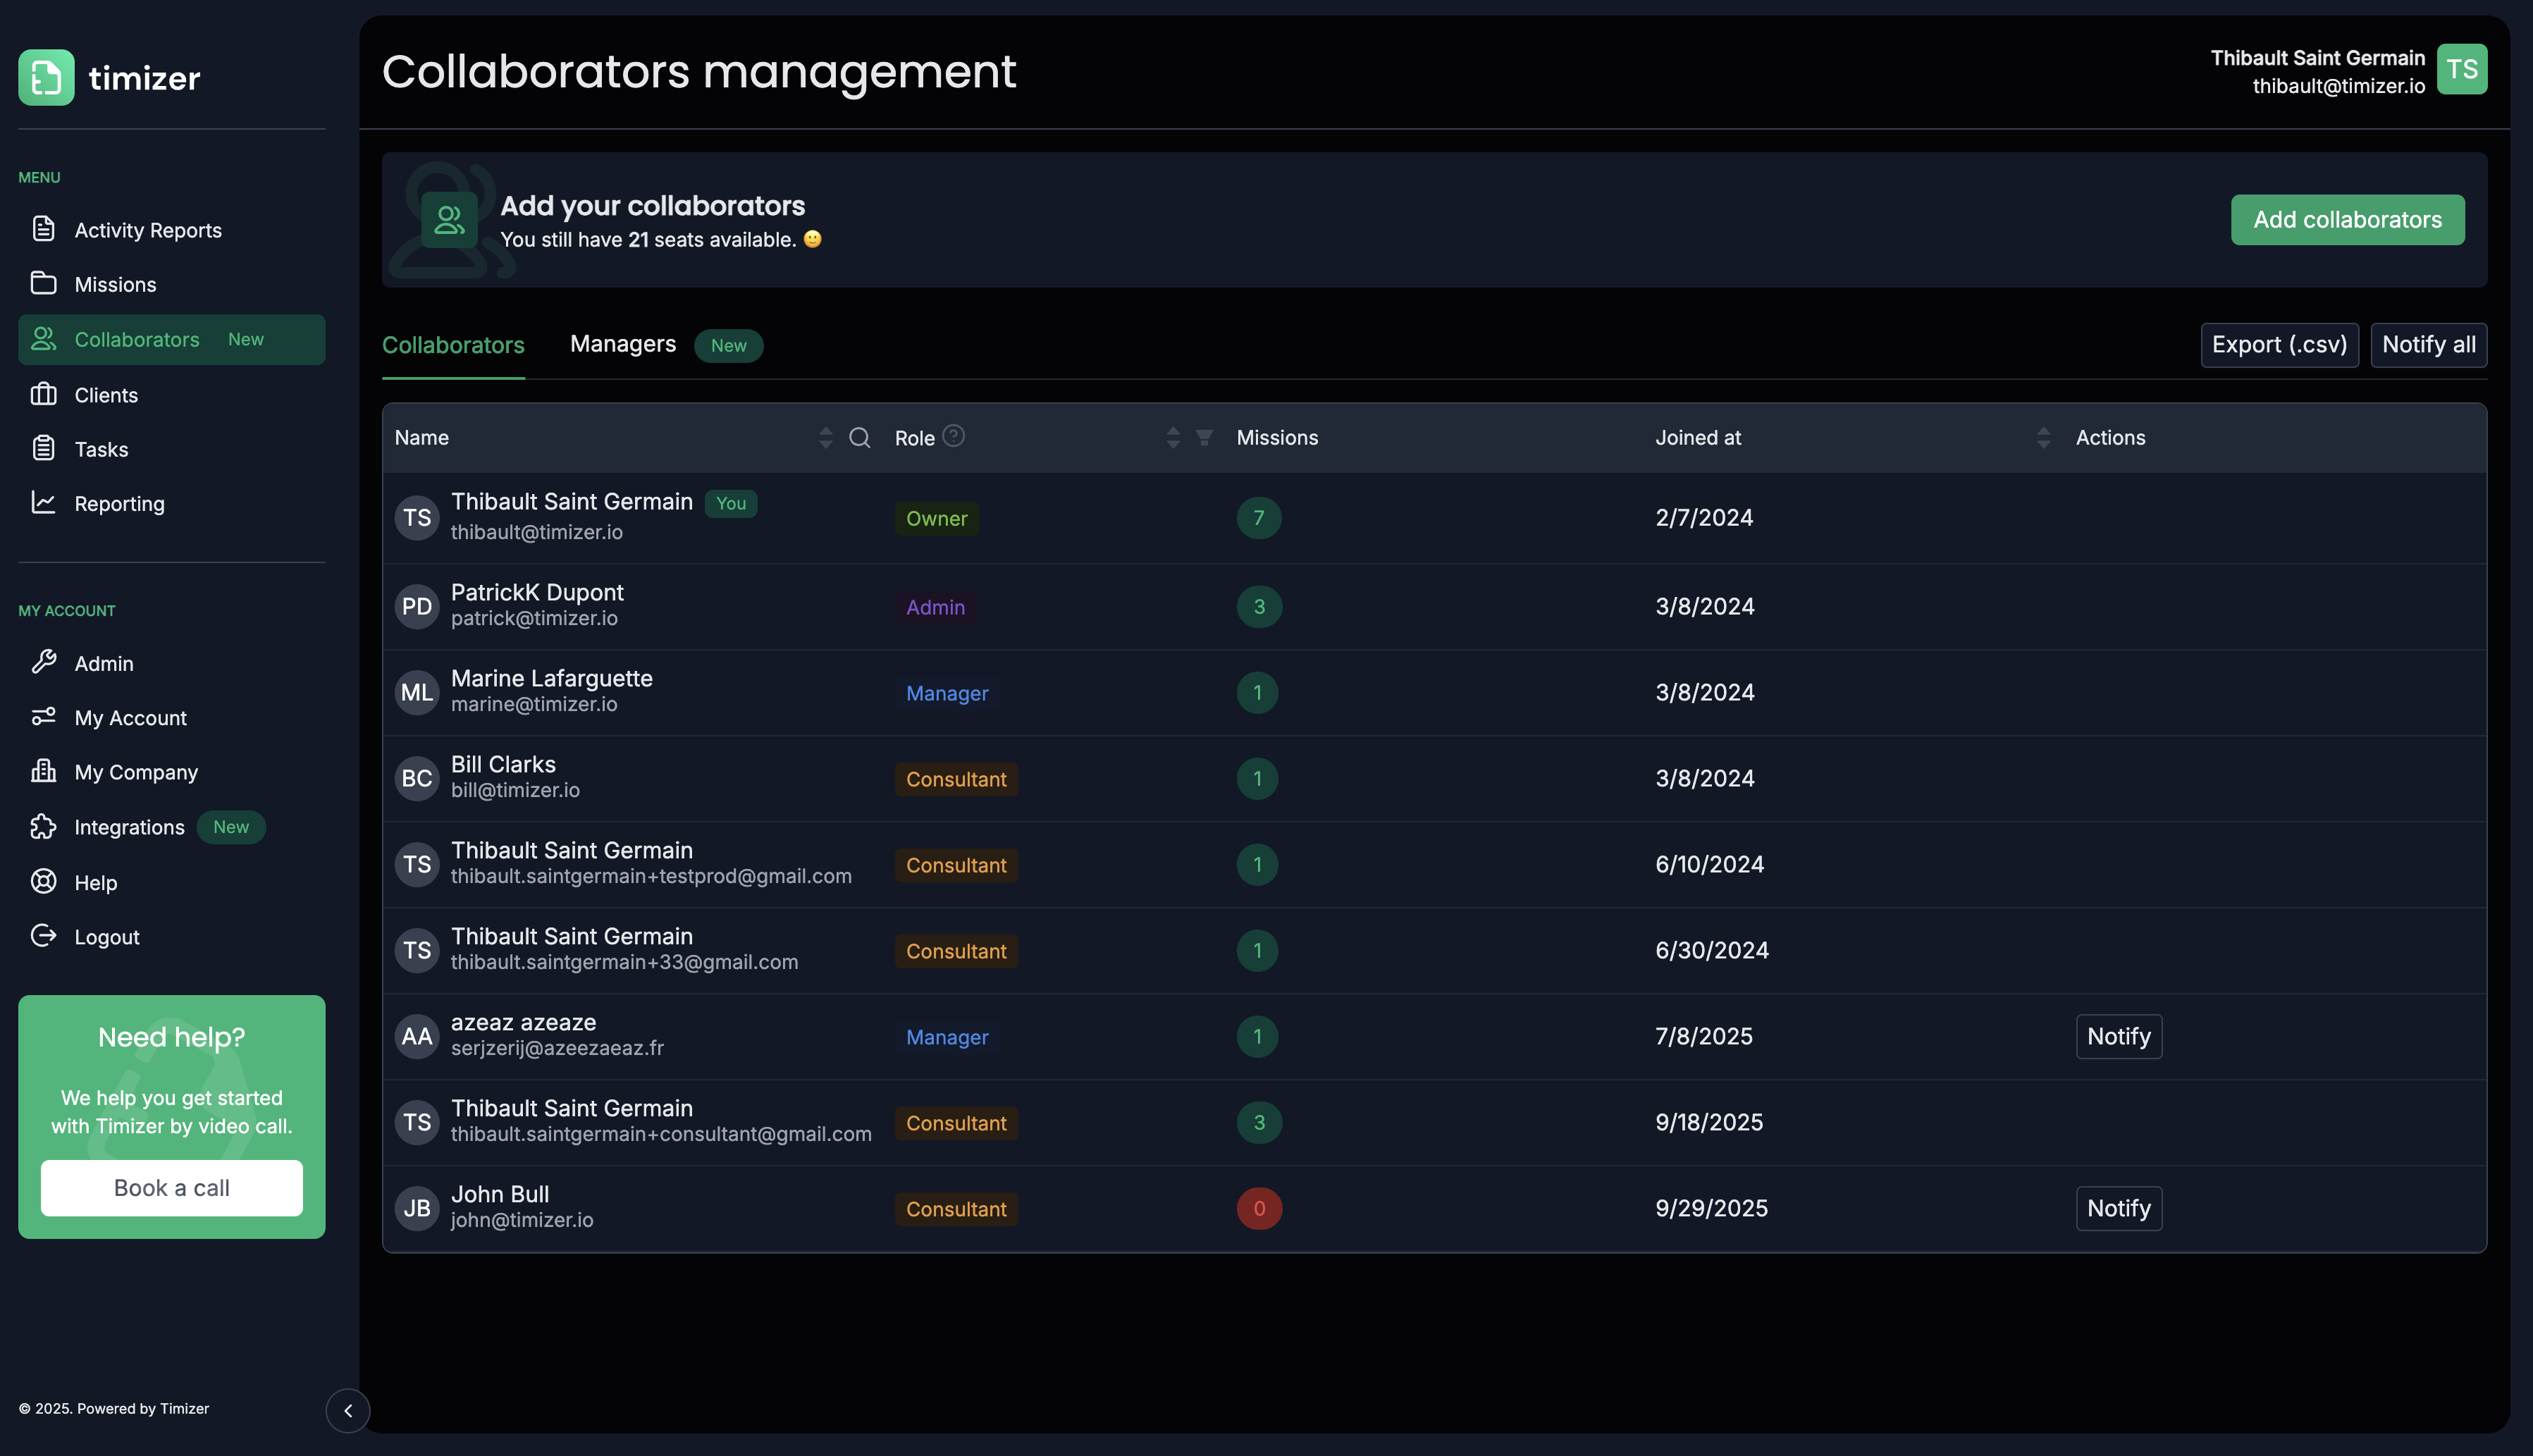Open the Activity Reports icon in sidebar
Screen dimensions: 2533x1456
pos(44,229)
